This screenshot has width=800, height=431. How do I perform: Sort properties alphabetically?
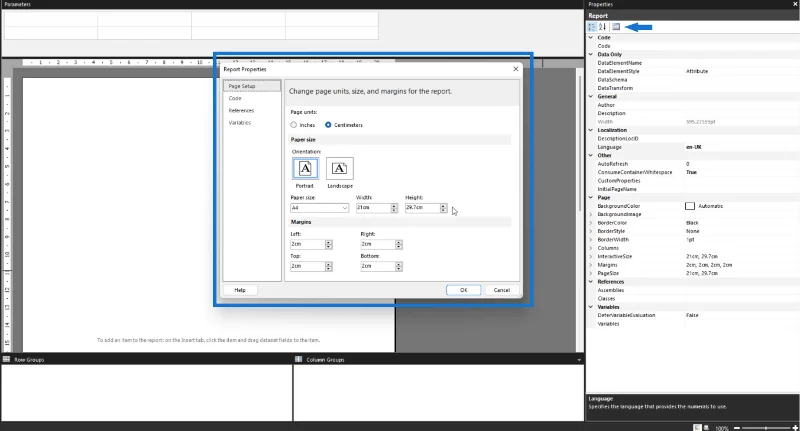(x=603, y=27)
